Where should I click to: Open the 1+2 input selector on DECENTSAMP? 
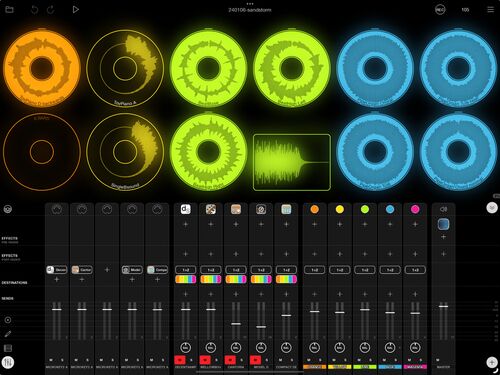point(186,270)
